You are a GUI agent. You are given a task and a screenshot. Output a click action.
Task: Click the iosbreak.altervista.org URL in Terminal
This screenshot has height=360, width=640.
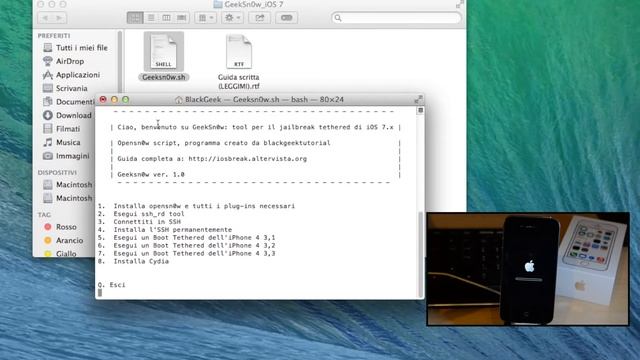pos(247,159)
